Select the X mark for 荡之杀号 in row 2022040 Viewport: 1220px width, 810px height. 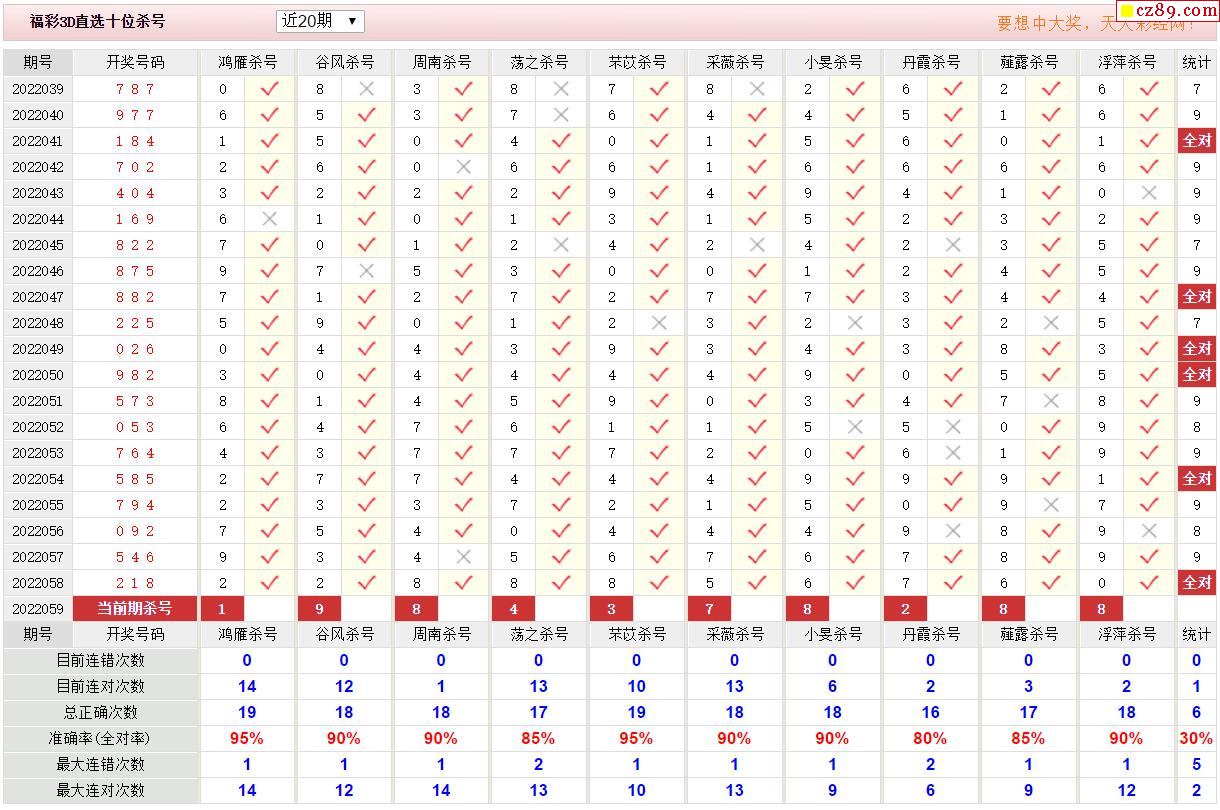pos(562,115)
